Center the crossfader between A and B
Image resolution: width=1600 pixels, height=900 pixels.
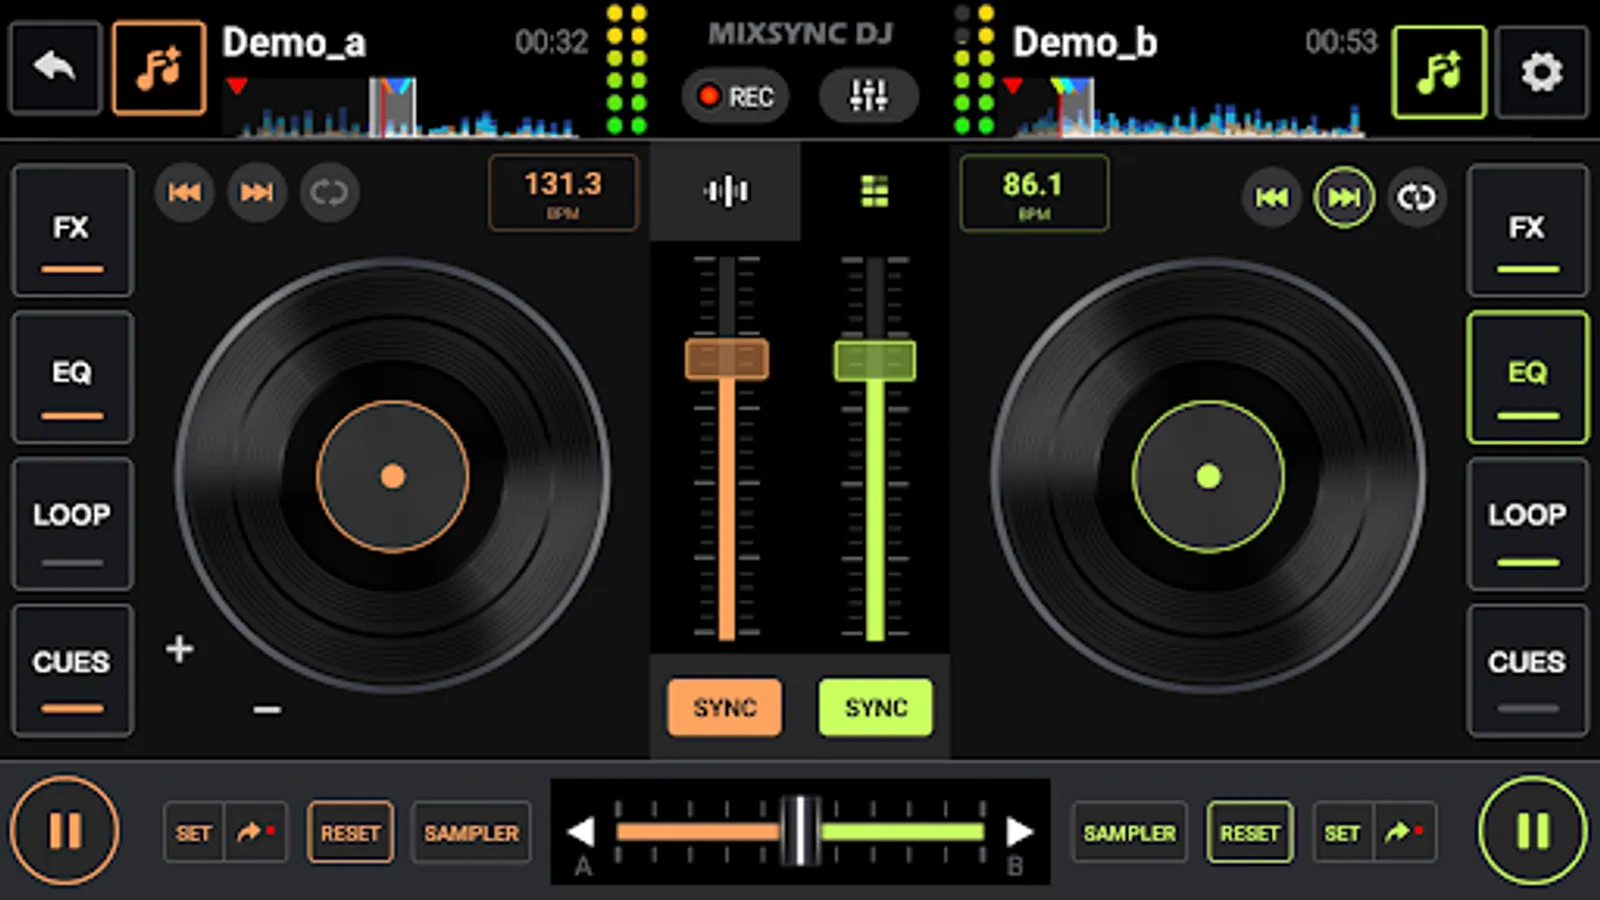coord(799,831)
